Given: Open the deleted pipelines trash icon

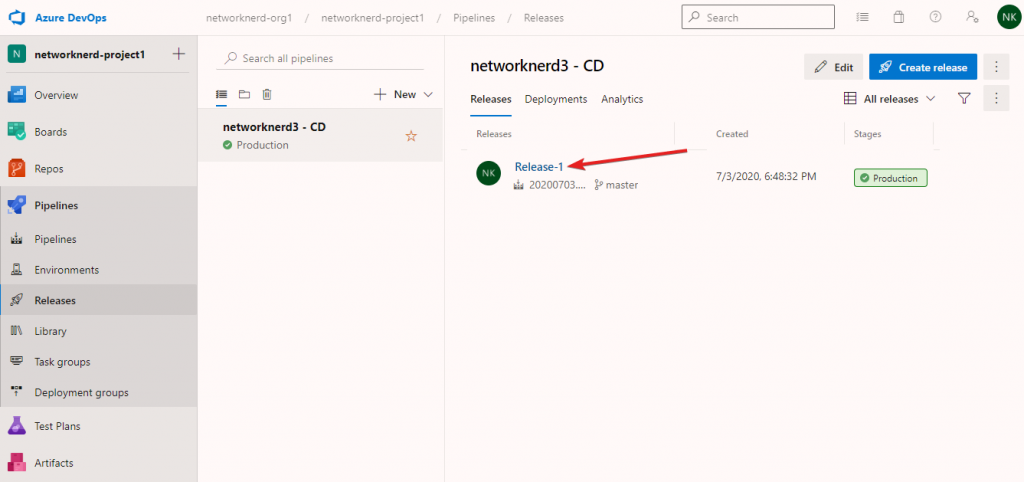Looking at the screenshot, I should (266, 95).
